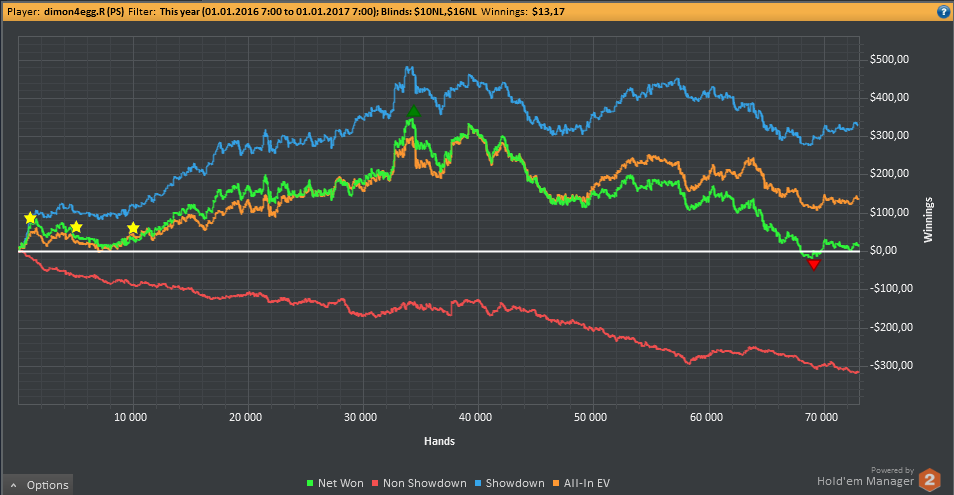
Task: Click the Powered by text
Action: (x=892, y=470)
